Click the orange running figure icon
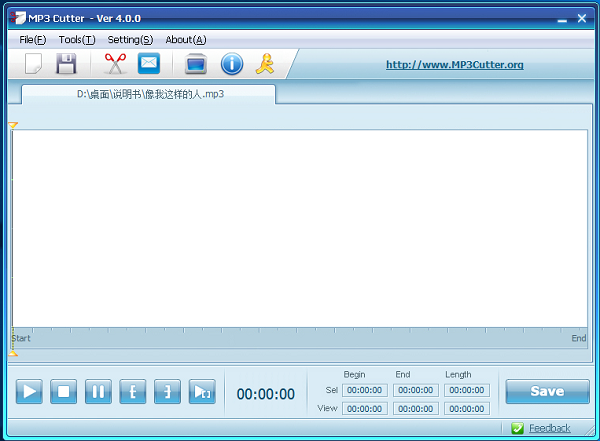Viewport: 600px width, 441px height. point(265,64)
